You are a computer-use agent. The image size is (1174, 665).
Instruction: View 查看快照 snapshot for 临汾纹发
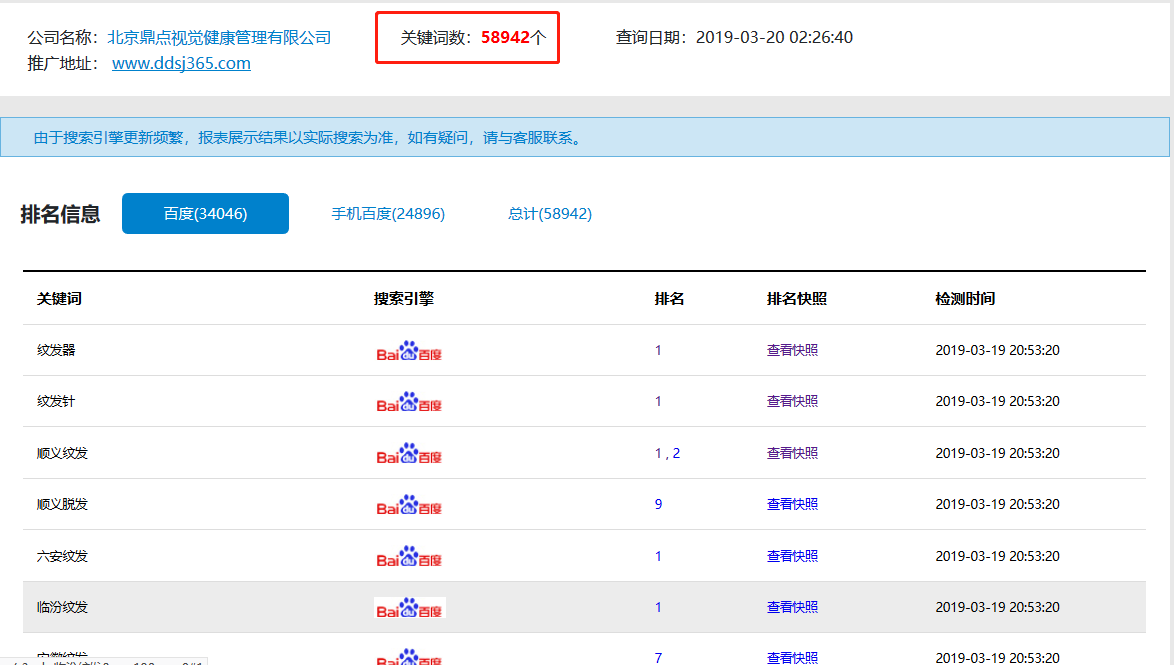coord(792,607)
